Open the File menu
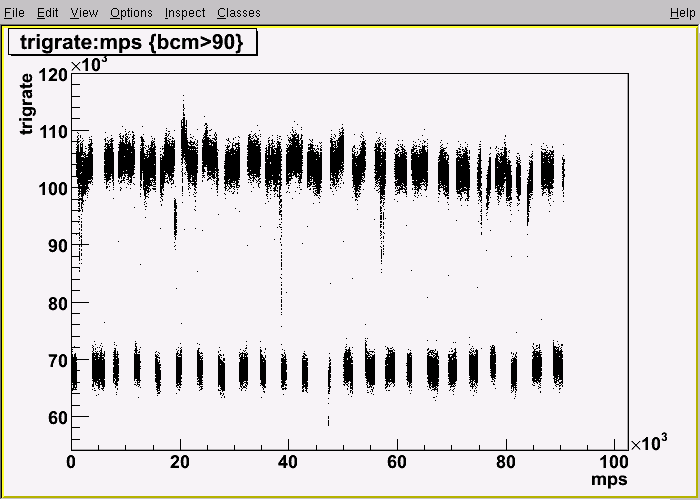 [14, 13]
